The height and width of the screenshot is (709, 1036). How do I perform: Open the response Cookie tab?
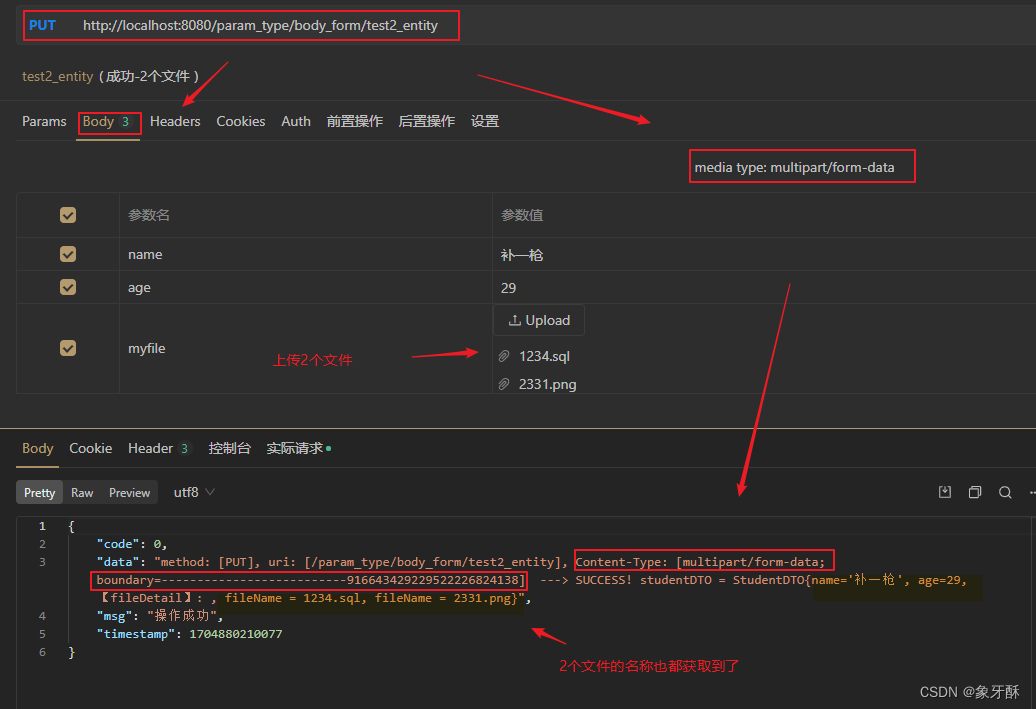tap(91, 448)
